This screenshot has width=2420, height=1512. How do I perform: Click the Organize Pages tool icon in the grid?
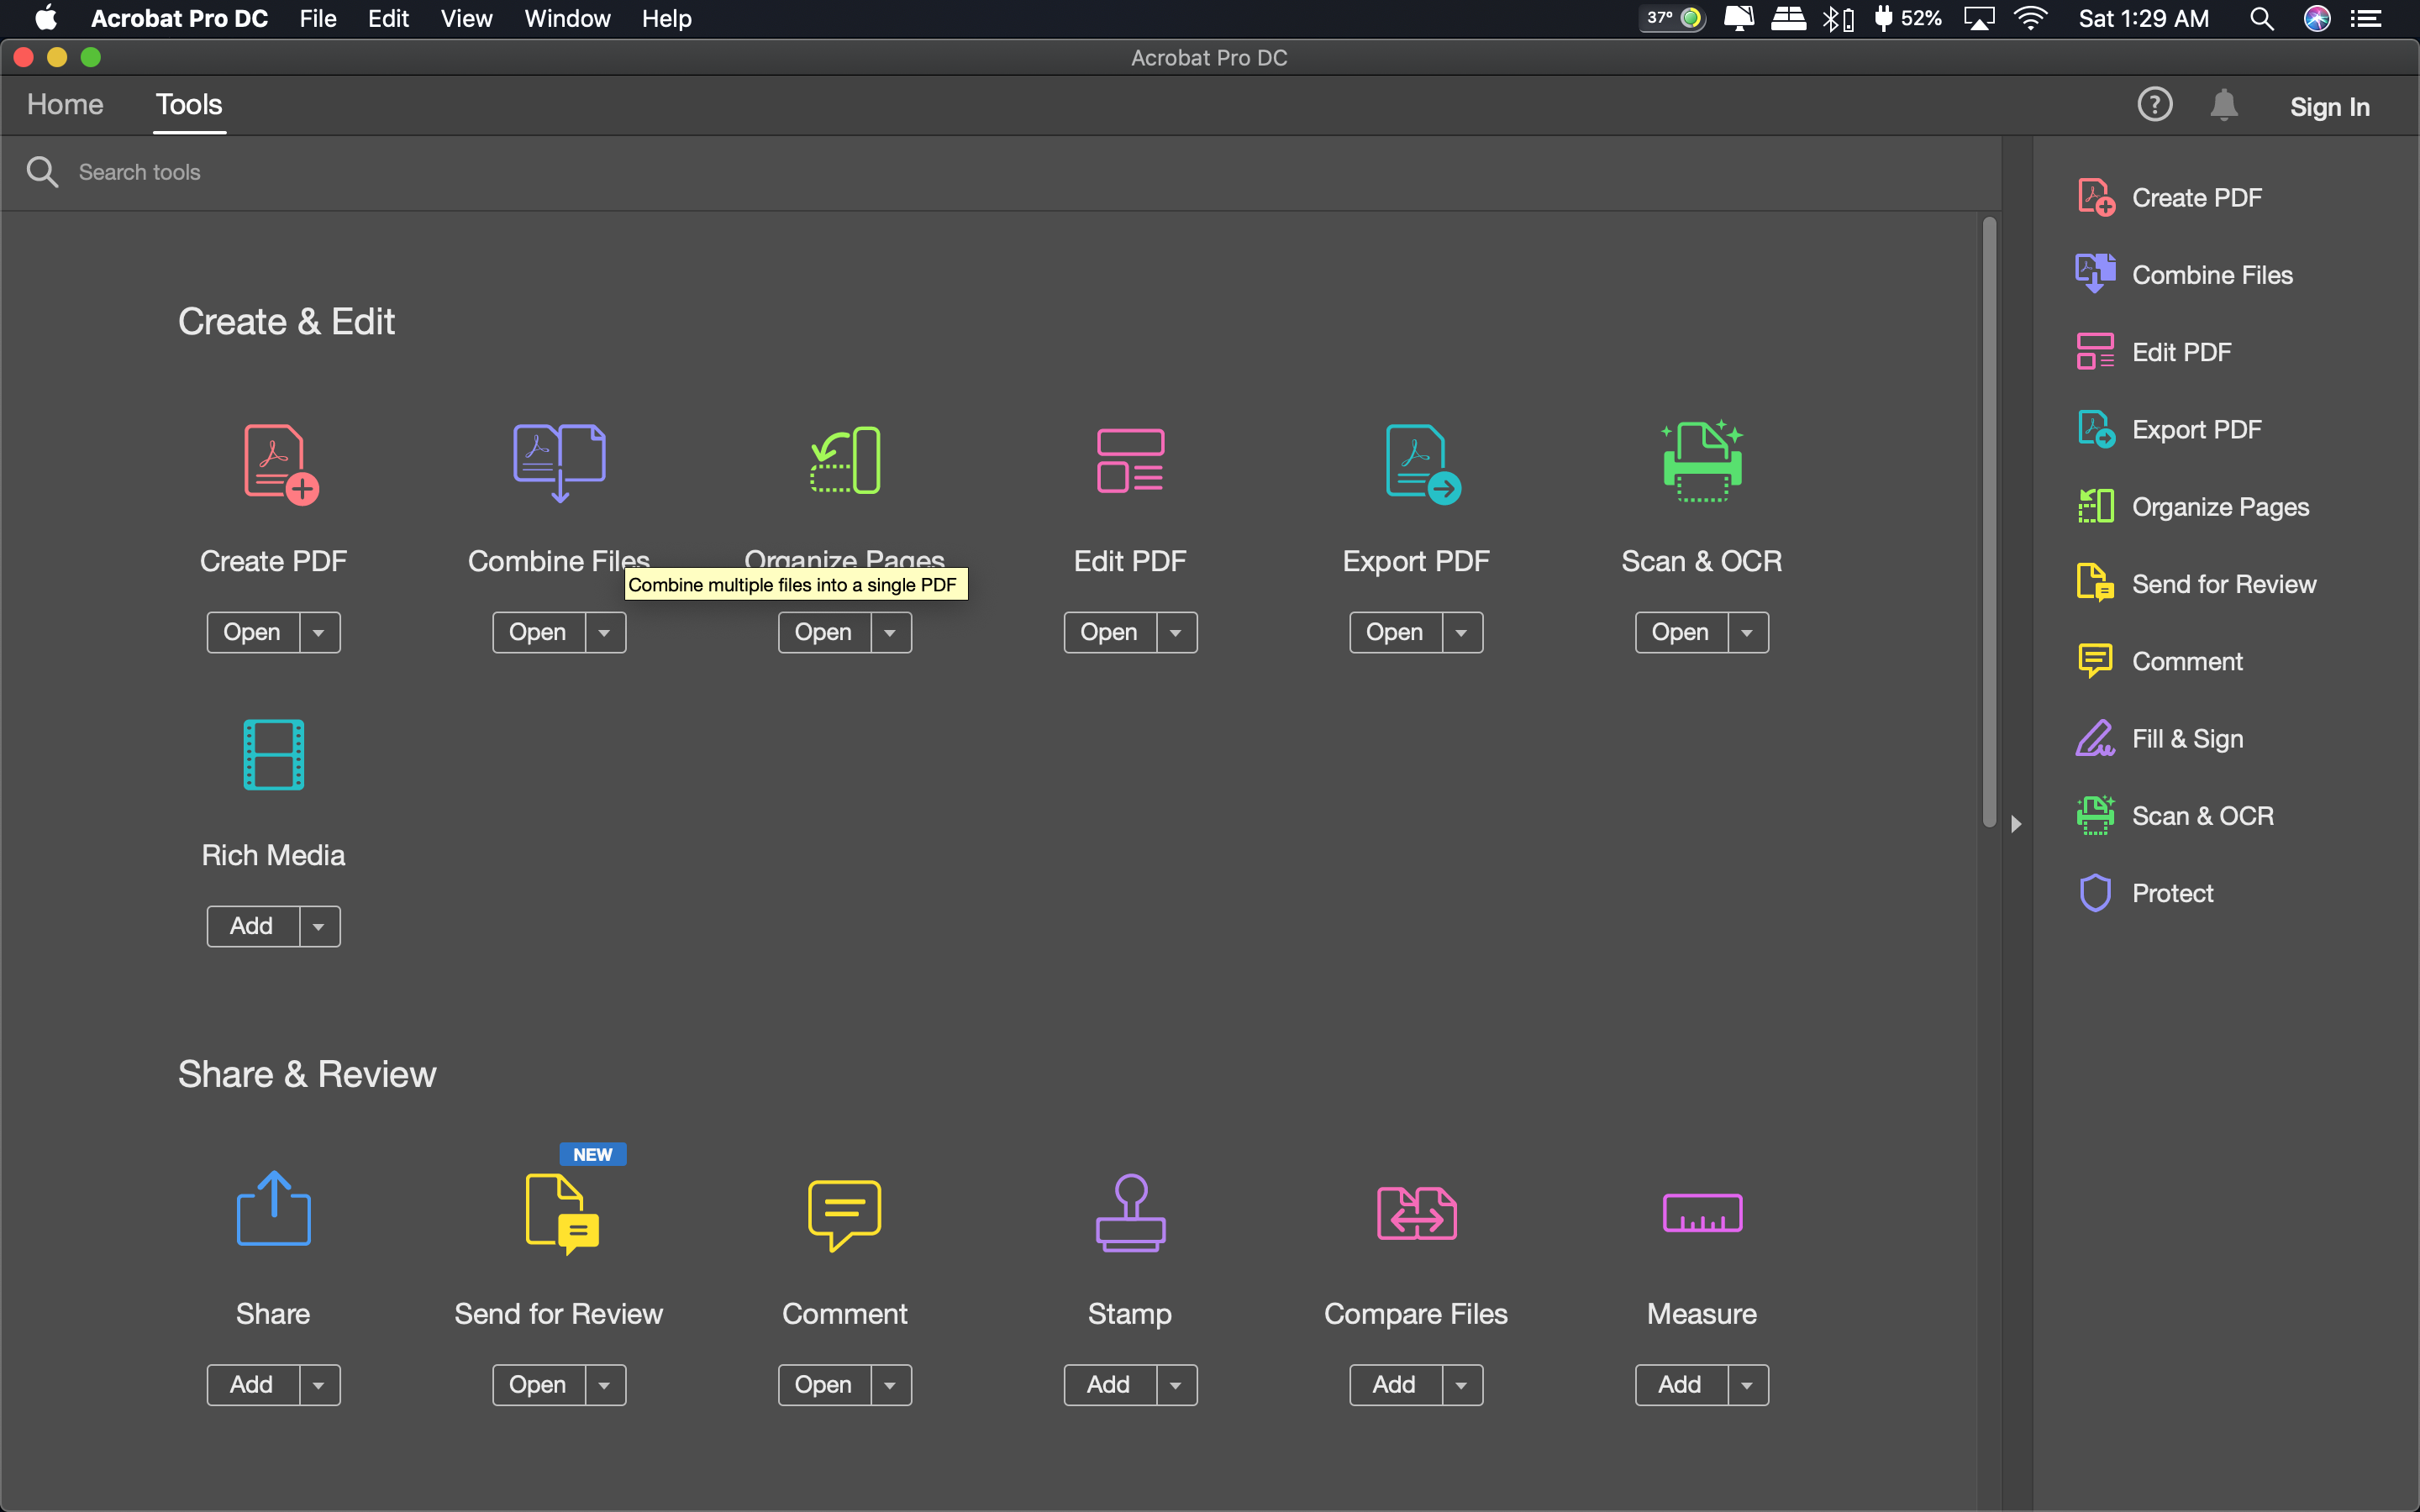845,460
